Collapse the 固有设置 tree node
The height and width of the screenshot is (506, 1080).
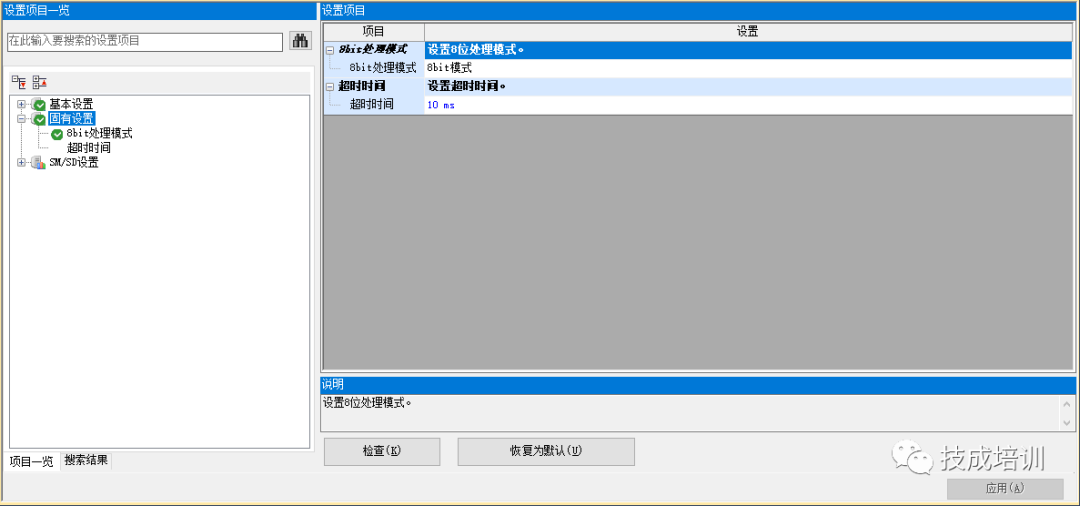tap(21, 119)
